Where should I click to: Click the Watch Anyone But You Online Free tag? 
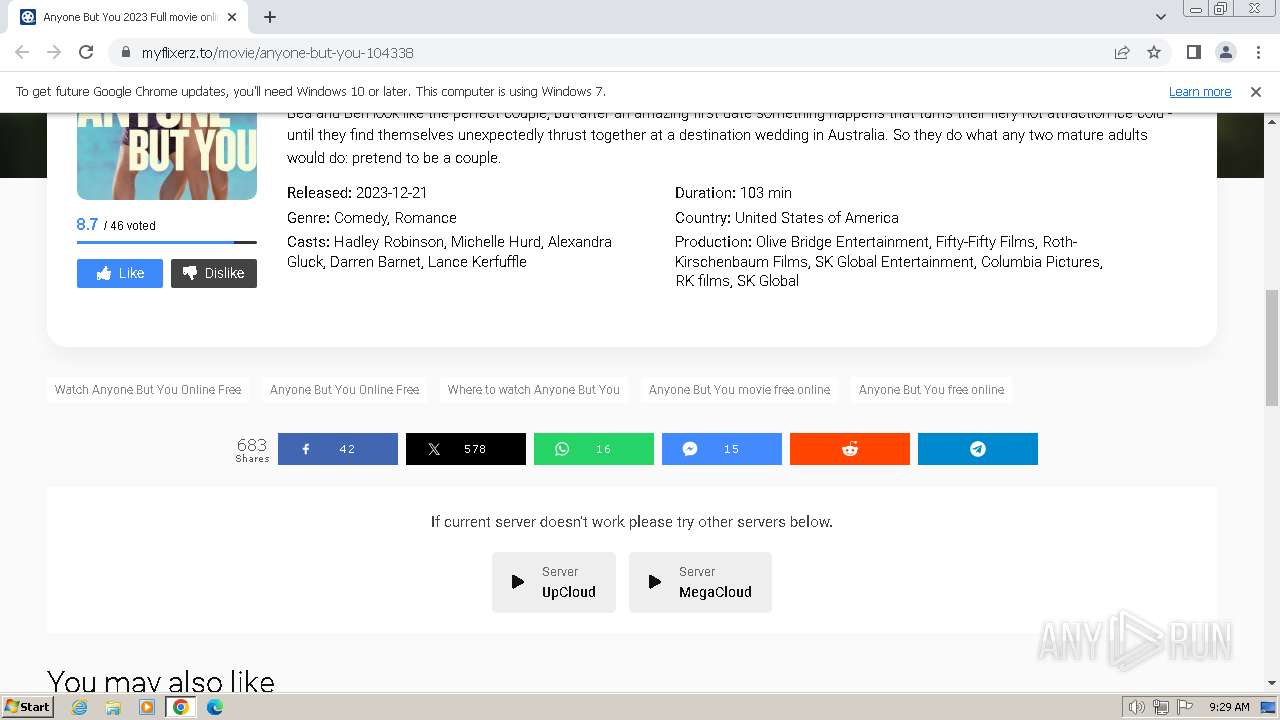point(148,390)
